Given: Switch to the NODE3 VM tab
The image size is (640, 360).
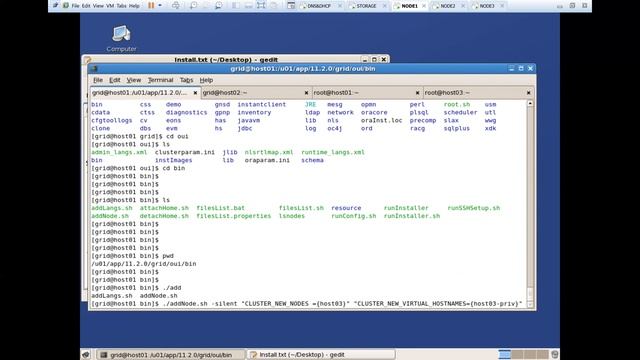Looking at the screenshot, I should [x=487, y=6].
